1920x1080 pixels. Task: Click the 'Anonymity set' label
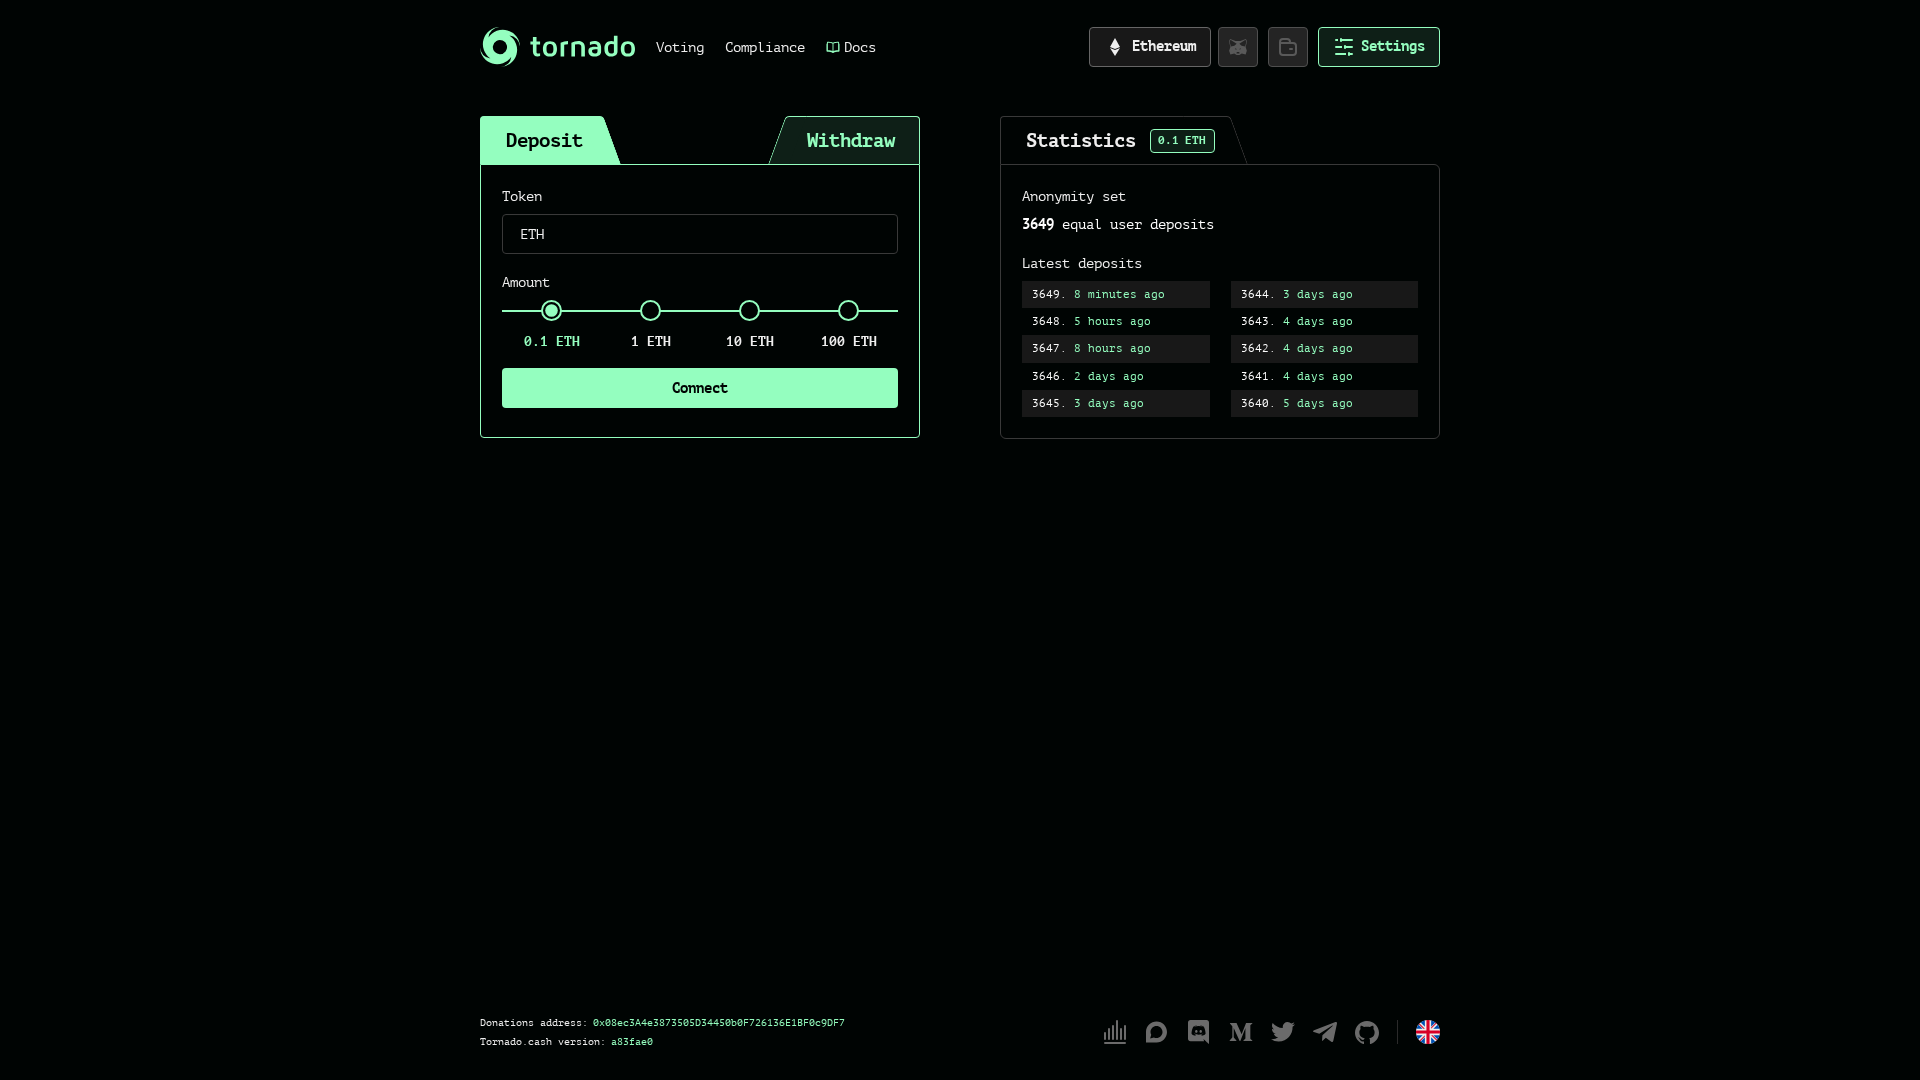coord(1074,197)
